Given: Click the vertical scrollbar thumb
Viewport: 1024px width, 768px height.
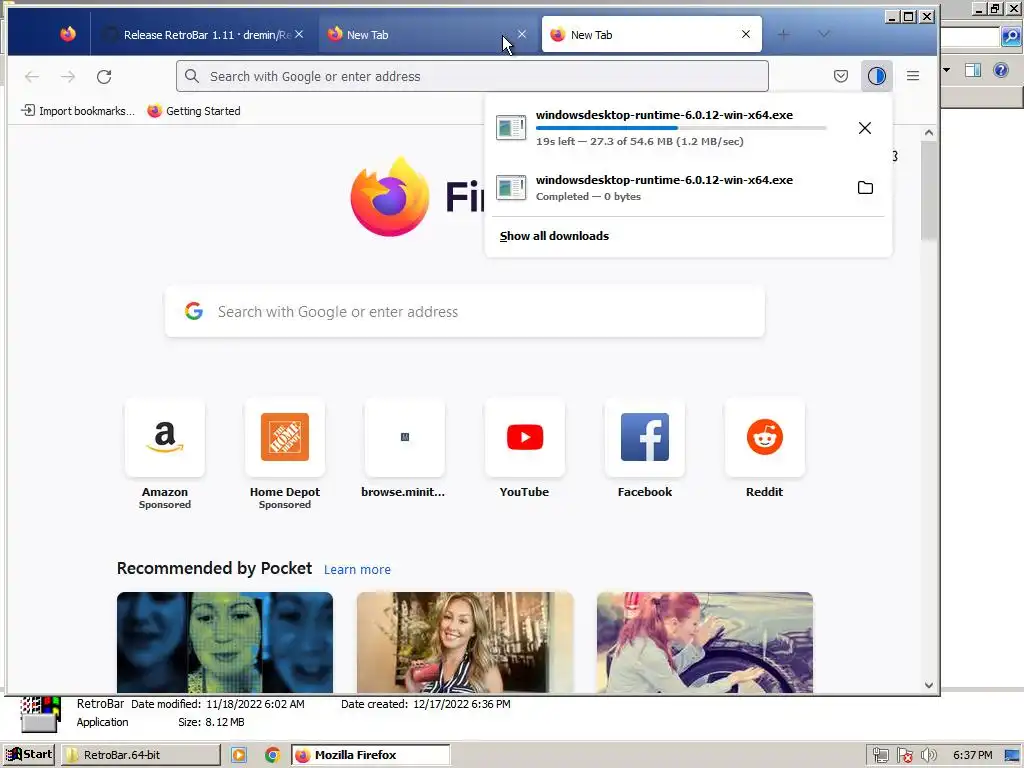Looking at the screenshot, I should (x=929, y=191).
